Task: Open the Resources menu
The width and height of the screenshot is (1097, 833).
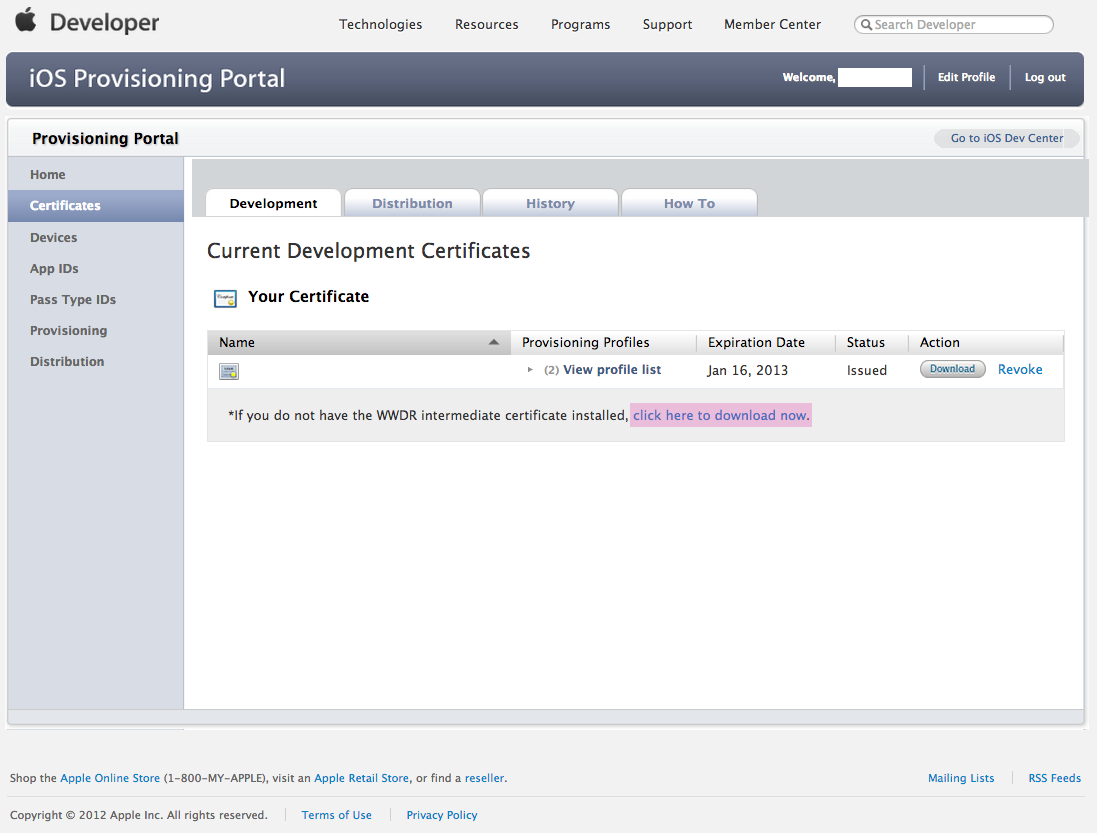Action: coord(486,24)
